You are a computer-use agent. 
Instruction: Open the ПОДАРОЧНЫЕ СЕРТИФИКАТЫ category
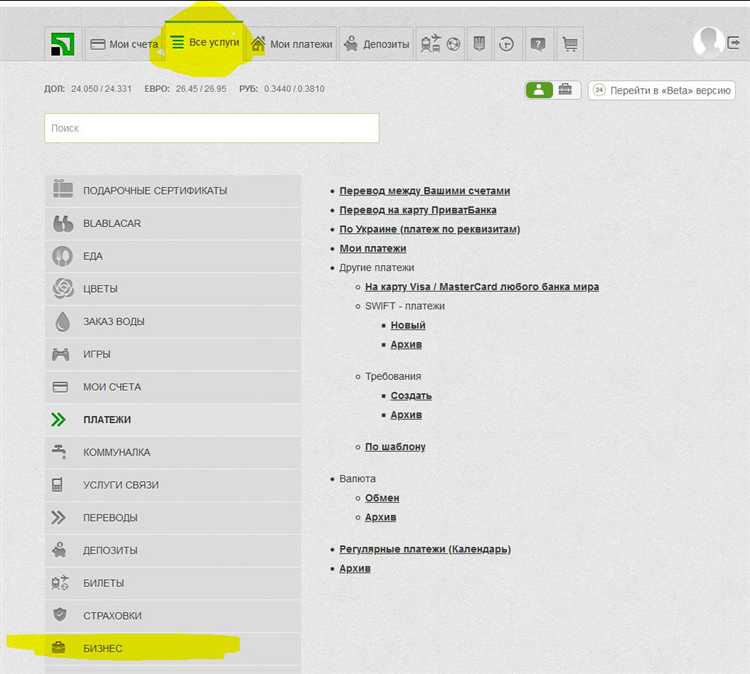coord(173,190)
